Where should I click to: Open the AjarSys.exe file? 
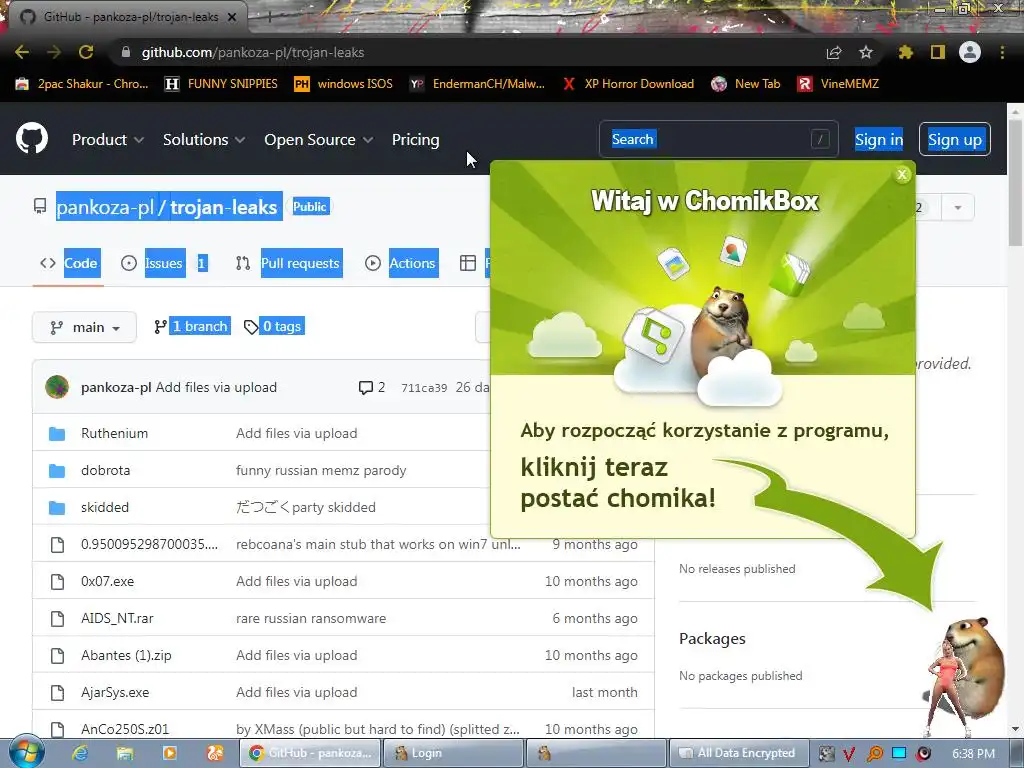point(115,692)
